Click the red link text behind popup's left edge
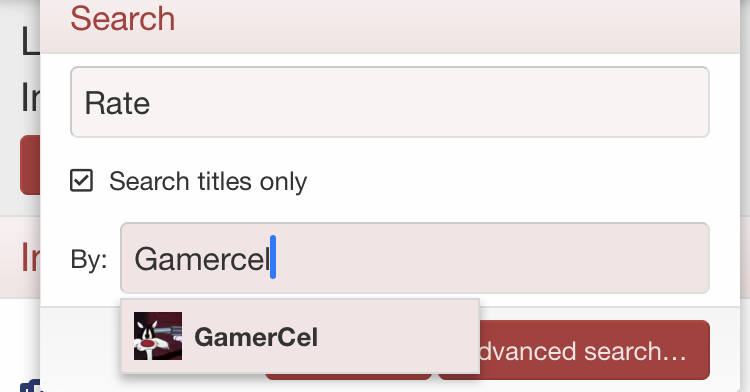This screenshot has width=750, height=392. point(30,257)
